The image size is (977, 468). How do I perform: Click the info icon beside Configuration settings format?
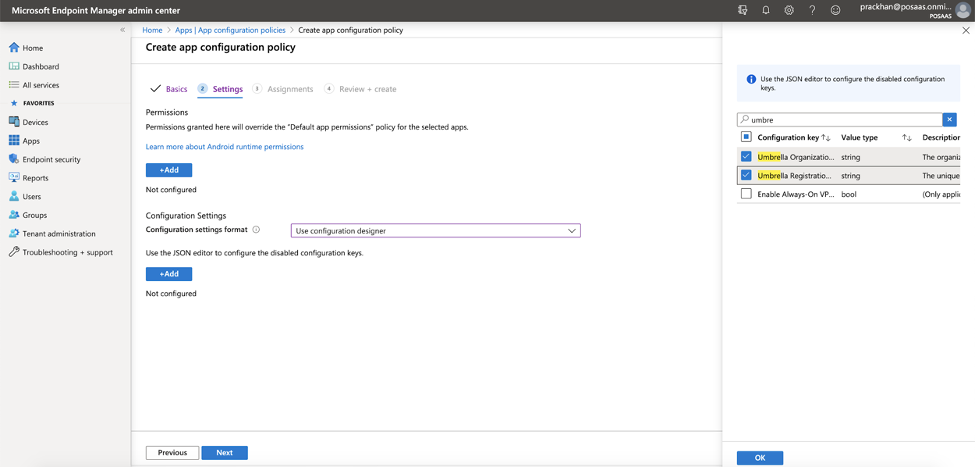pos(256,229)
